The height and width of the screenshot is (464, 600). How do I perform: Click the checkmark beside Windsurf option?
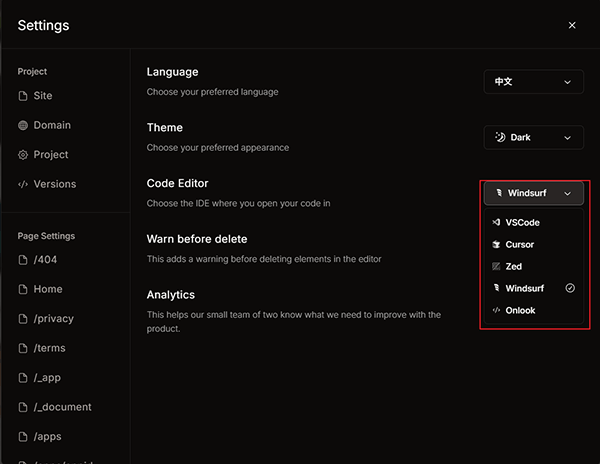click(x=570, y=288)
